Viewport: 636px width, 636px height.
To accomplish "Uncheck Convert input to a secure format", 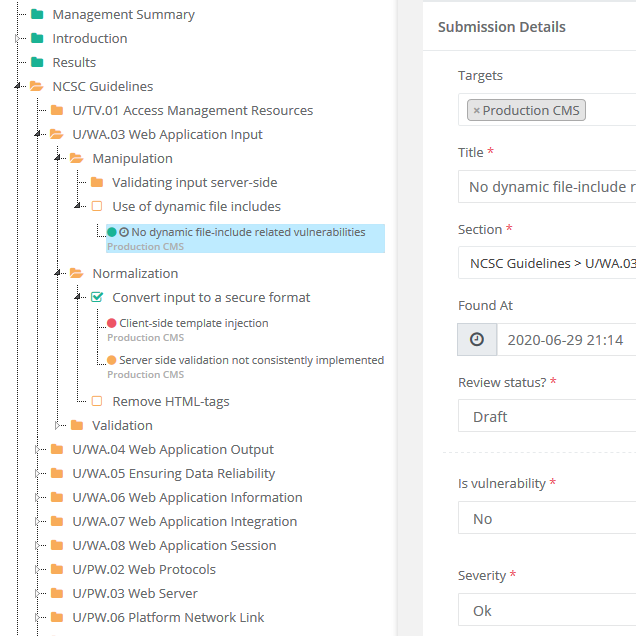I will click(x=97, y=297).
